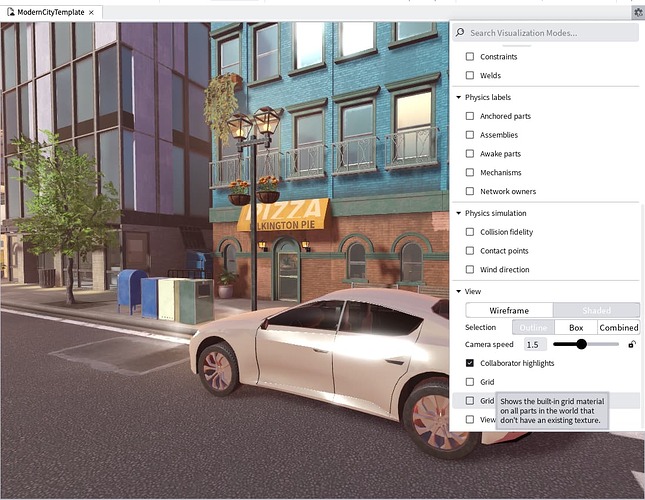Check the Mechanisms option
The height and width of the screenshot is (500, 645).
[470, 172]
